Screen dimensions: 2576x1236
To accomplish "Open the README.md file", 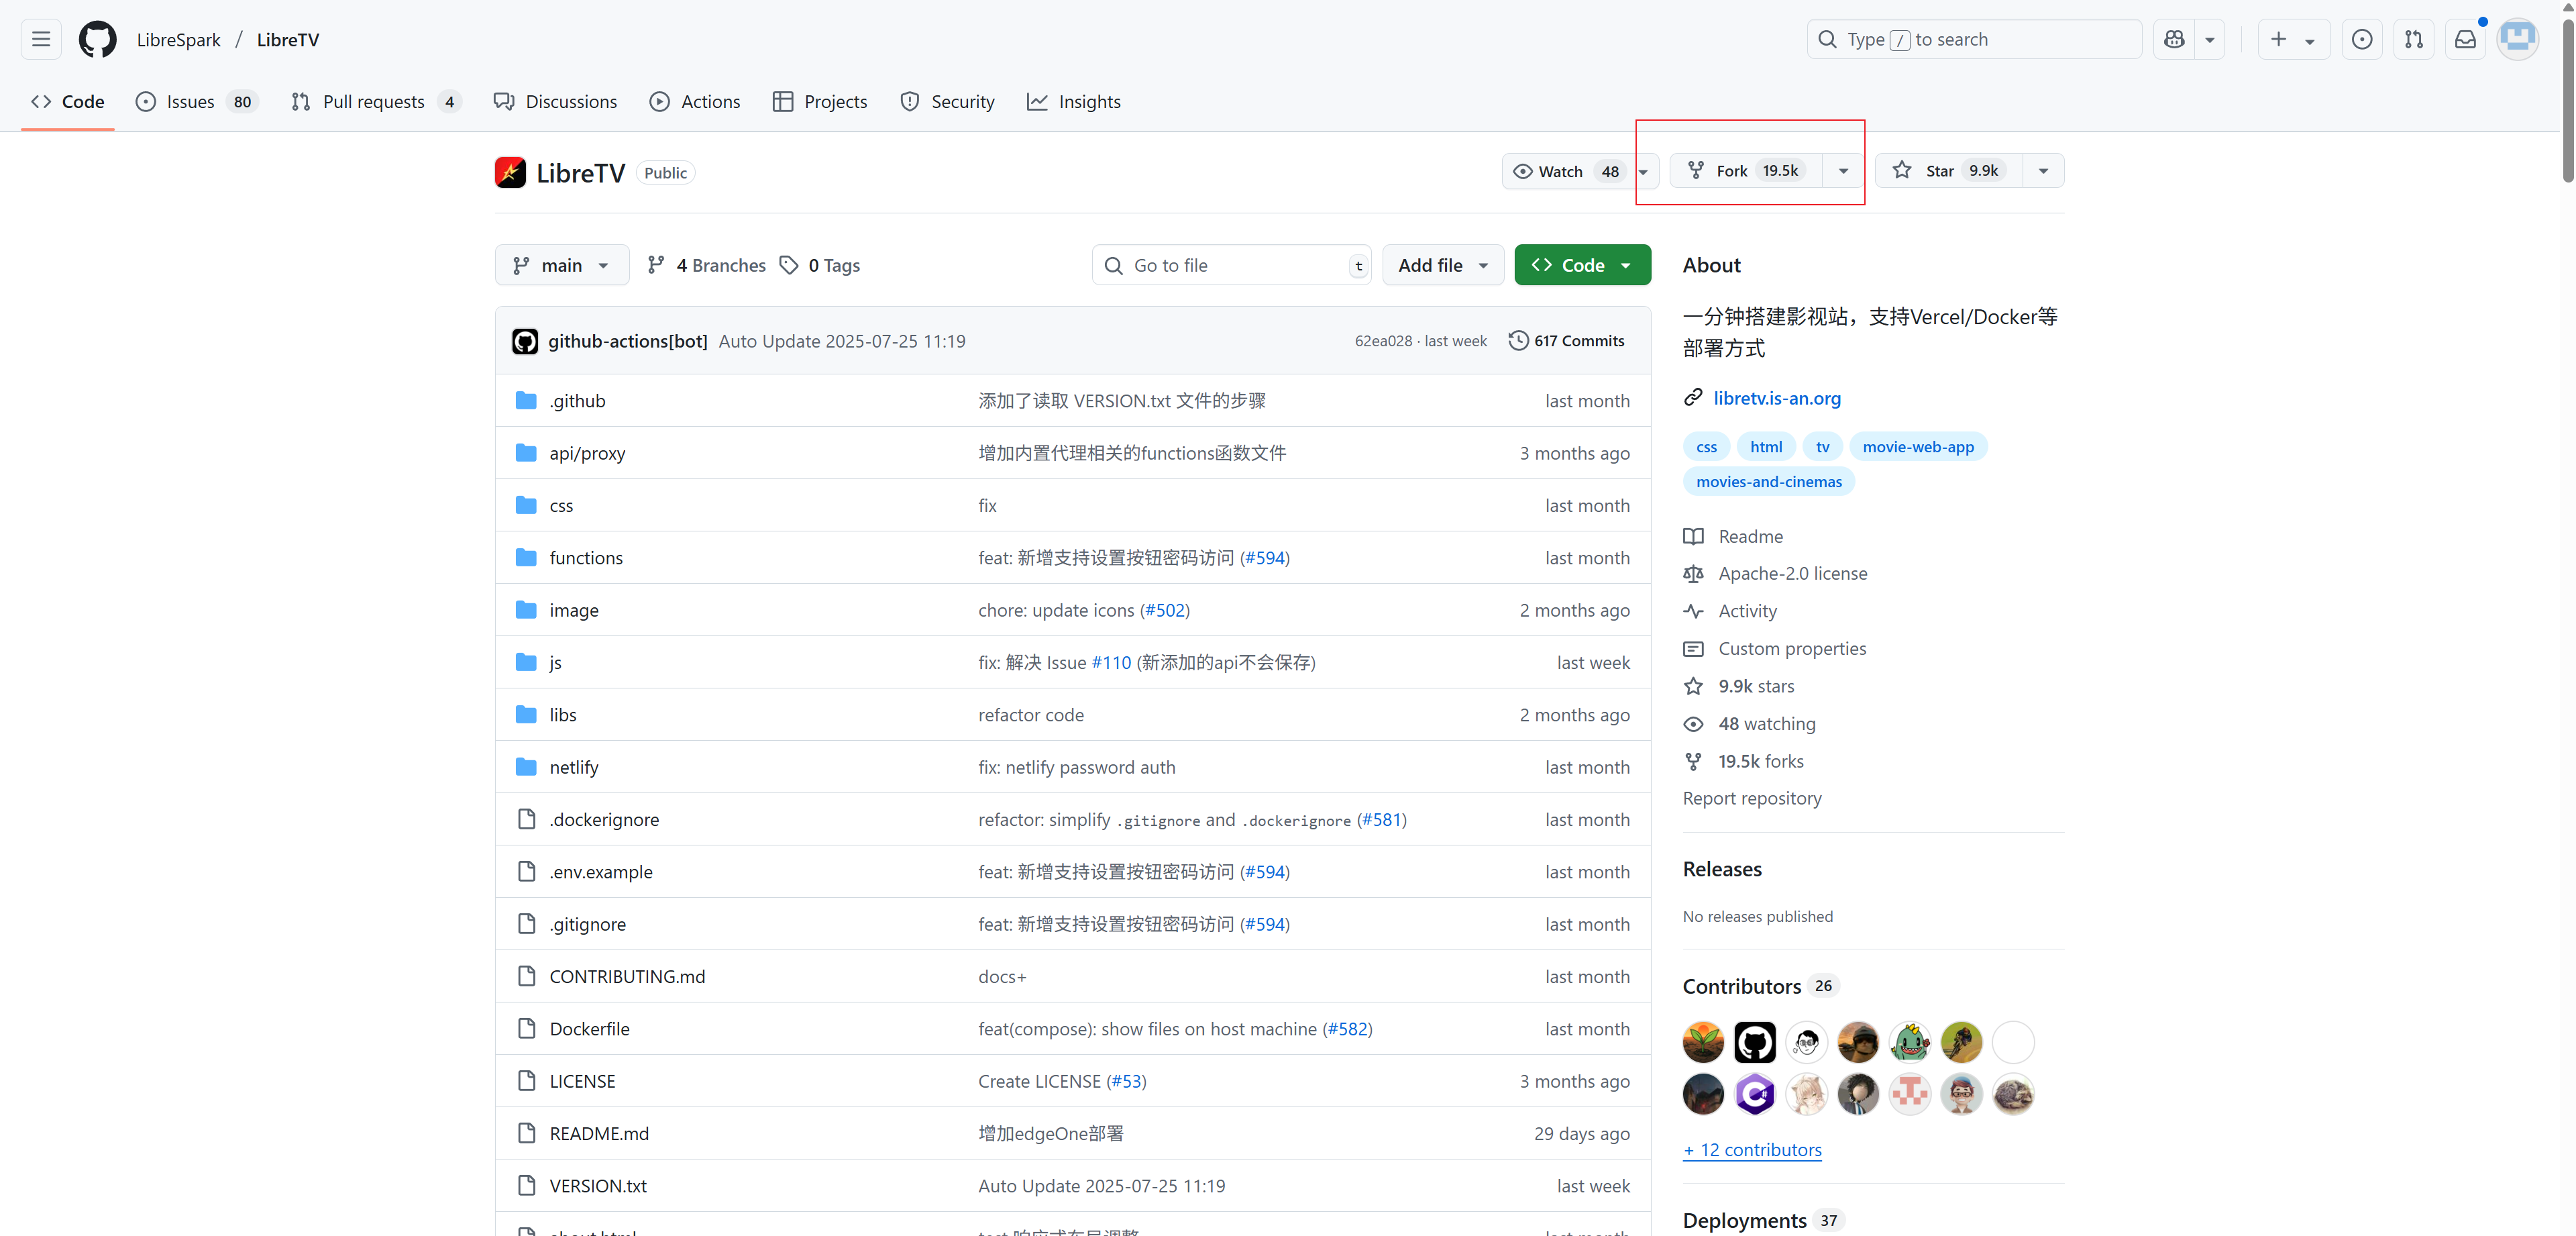I will 599,1133.
